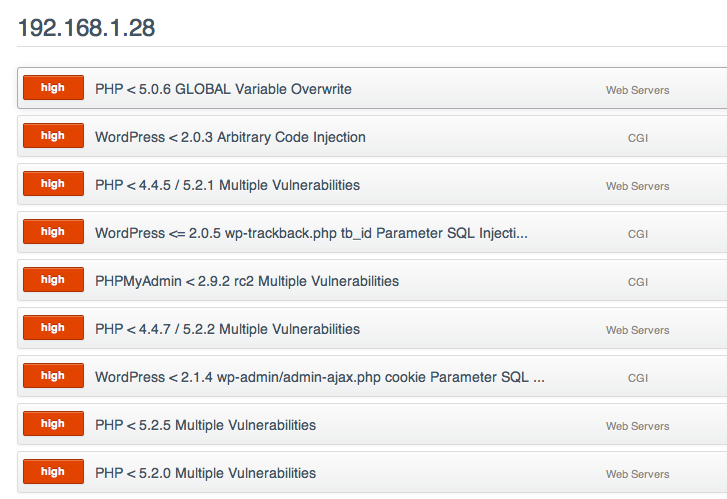Click Web Servers family on GLOBAL Variable row
This screenshot has width=727, height=499.
pos(638,90)
